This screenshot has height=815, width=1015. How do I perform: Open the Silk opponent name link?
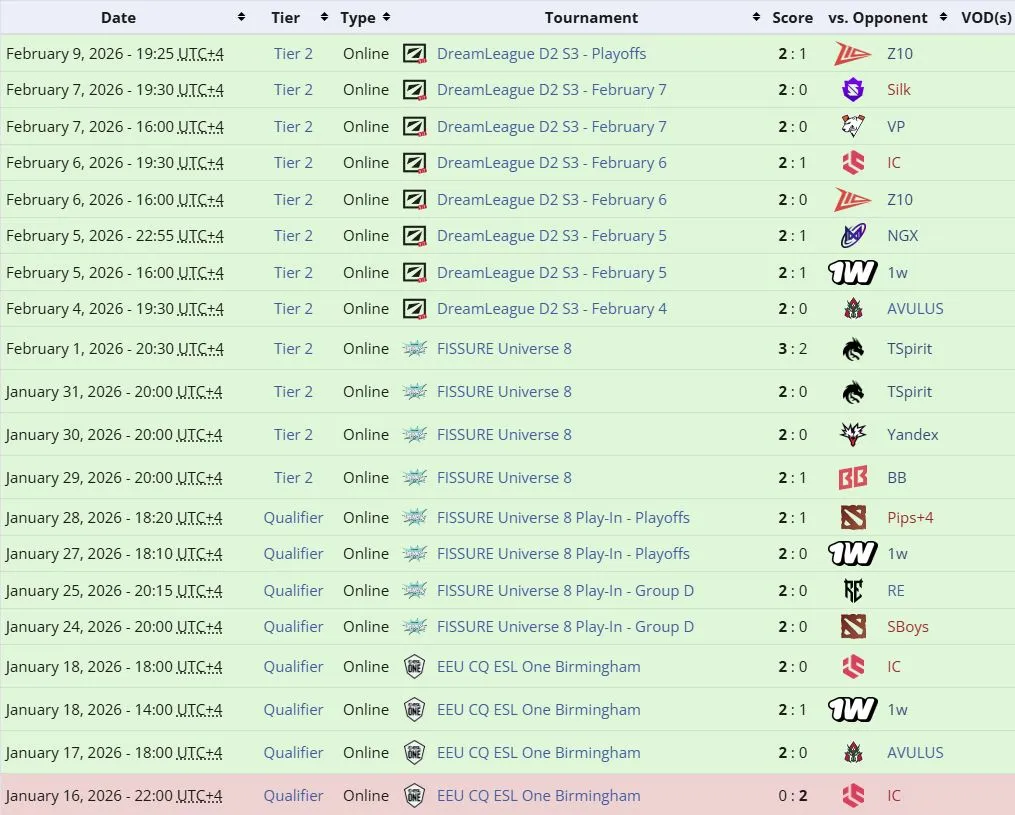click(x=898, y=89)
